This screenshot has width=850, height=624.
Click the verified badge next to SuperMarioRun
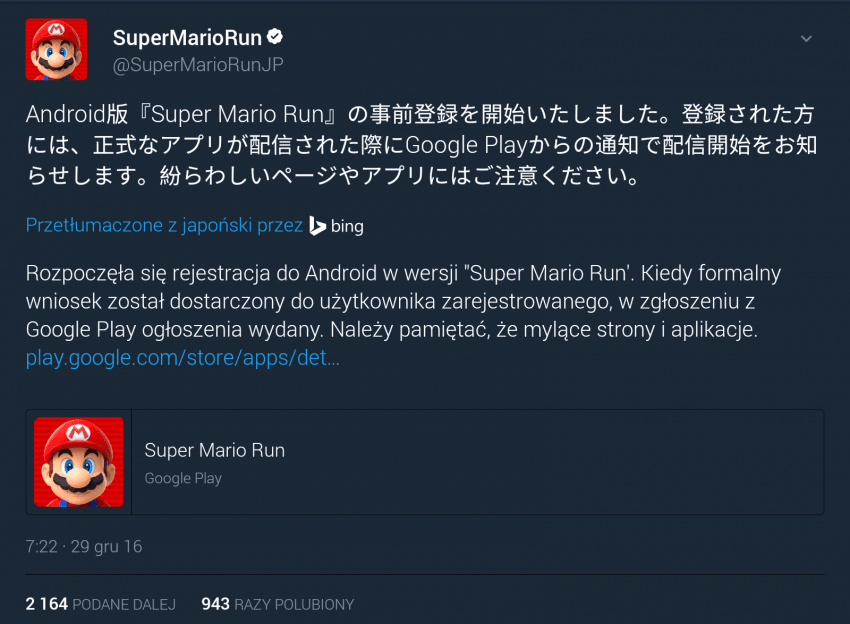point(274,38)
